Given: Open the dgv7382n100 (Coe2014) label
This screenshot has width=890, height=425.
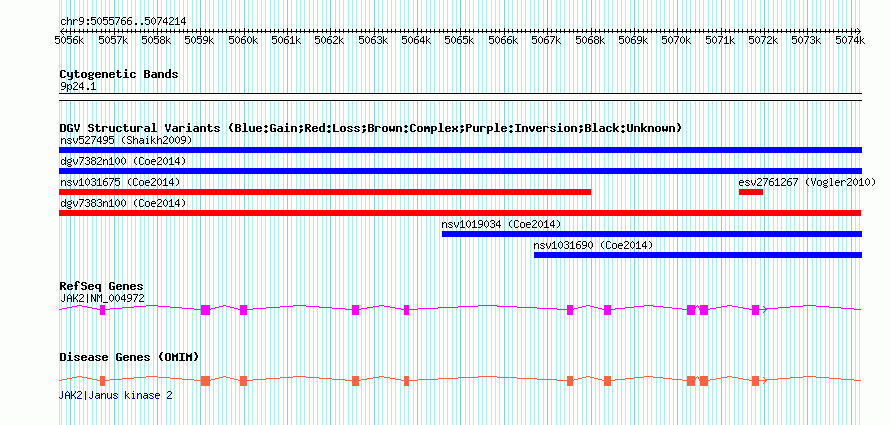Looking at the screenshot, I should (x=123, y=161).
